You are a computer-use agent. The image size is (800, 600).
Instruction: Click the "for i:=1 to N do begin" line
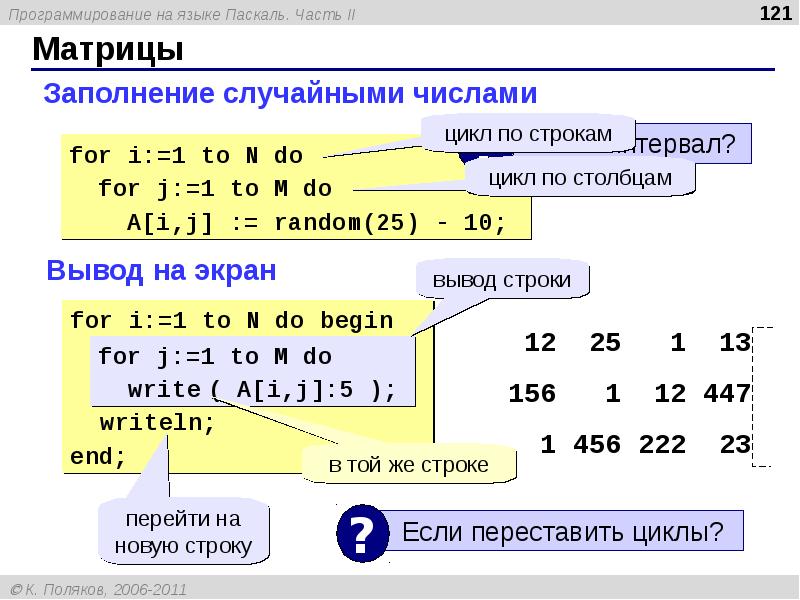[x=231, y=321]
